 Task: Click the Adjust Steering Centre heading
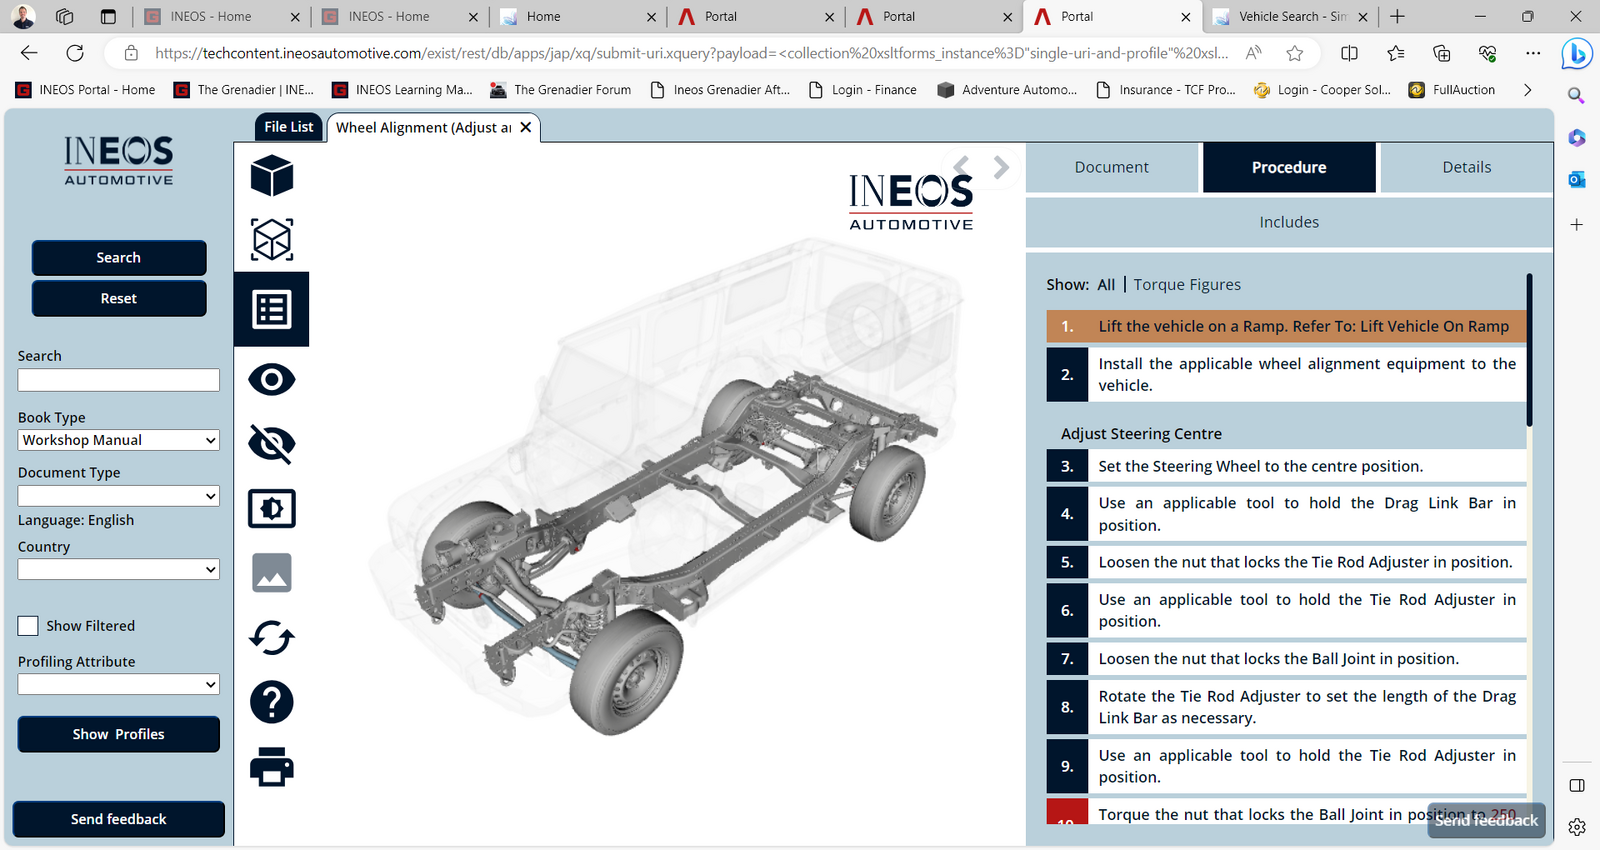pyautogui.click(x=1141, y=434)
